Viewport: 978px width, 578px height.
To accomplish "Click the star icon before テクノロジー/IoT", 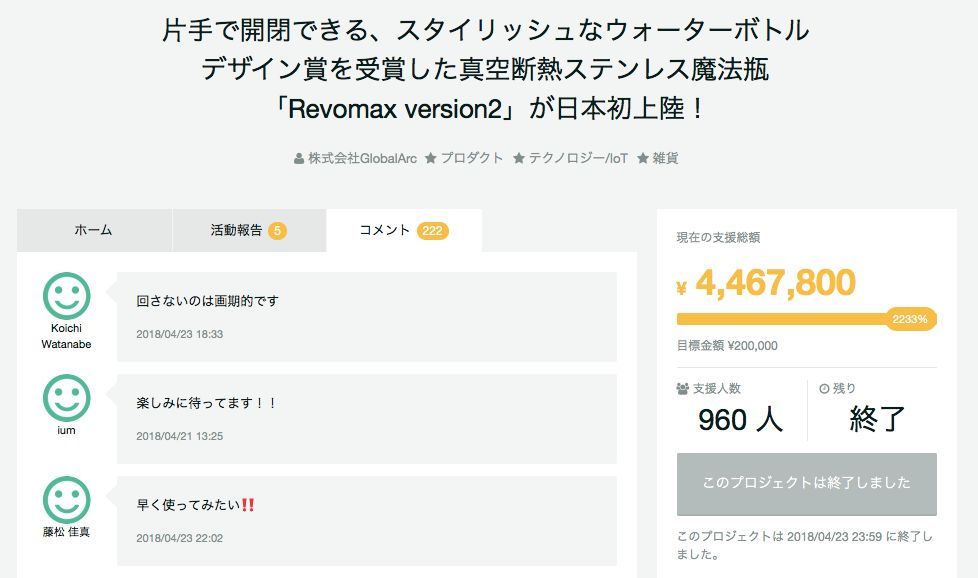I will [518, 158].
